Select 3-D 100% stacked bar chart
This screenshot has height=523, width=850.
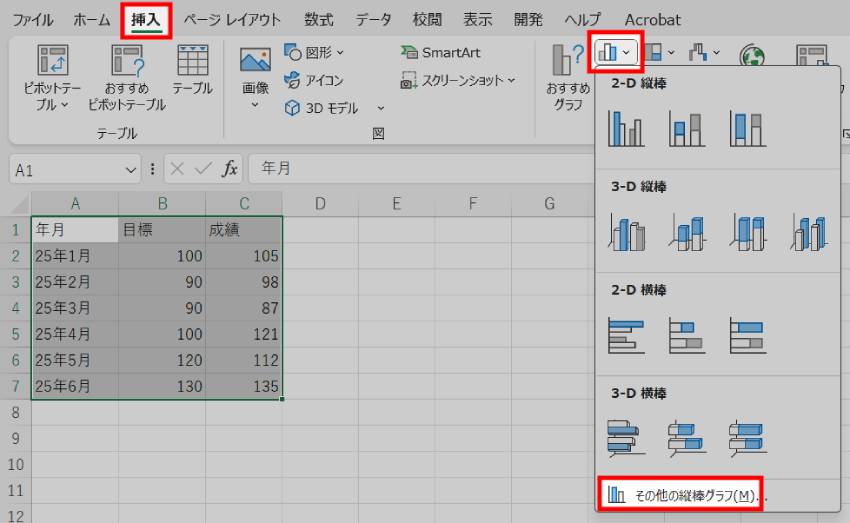748,438
